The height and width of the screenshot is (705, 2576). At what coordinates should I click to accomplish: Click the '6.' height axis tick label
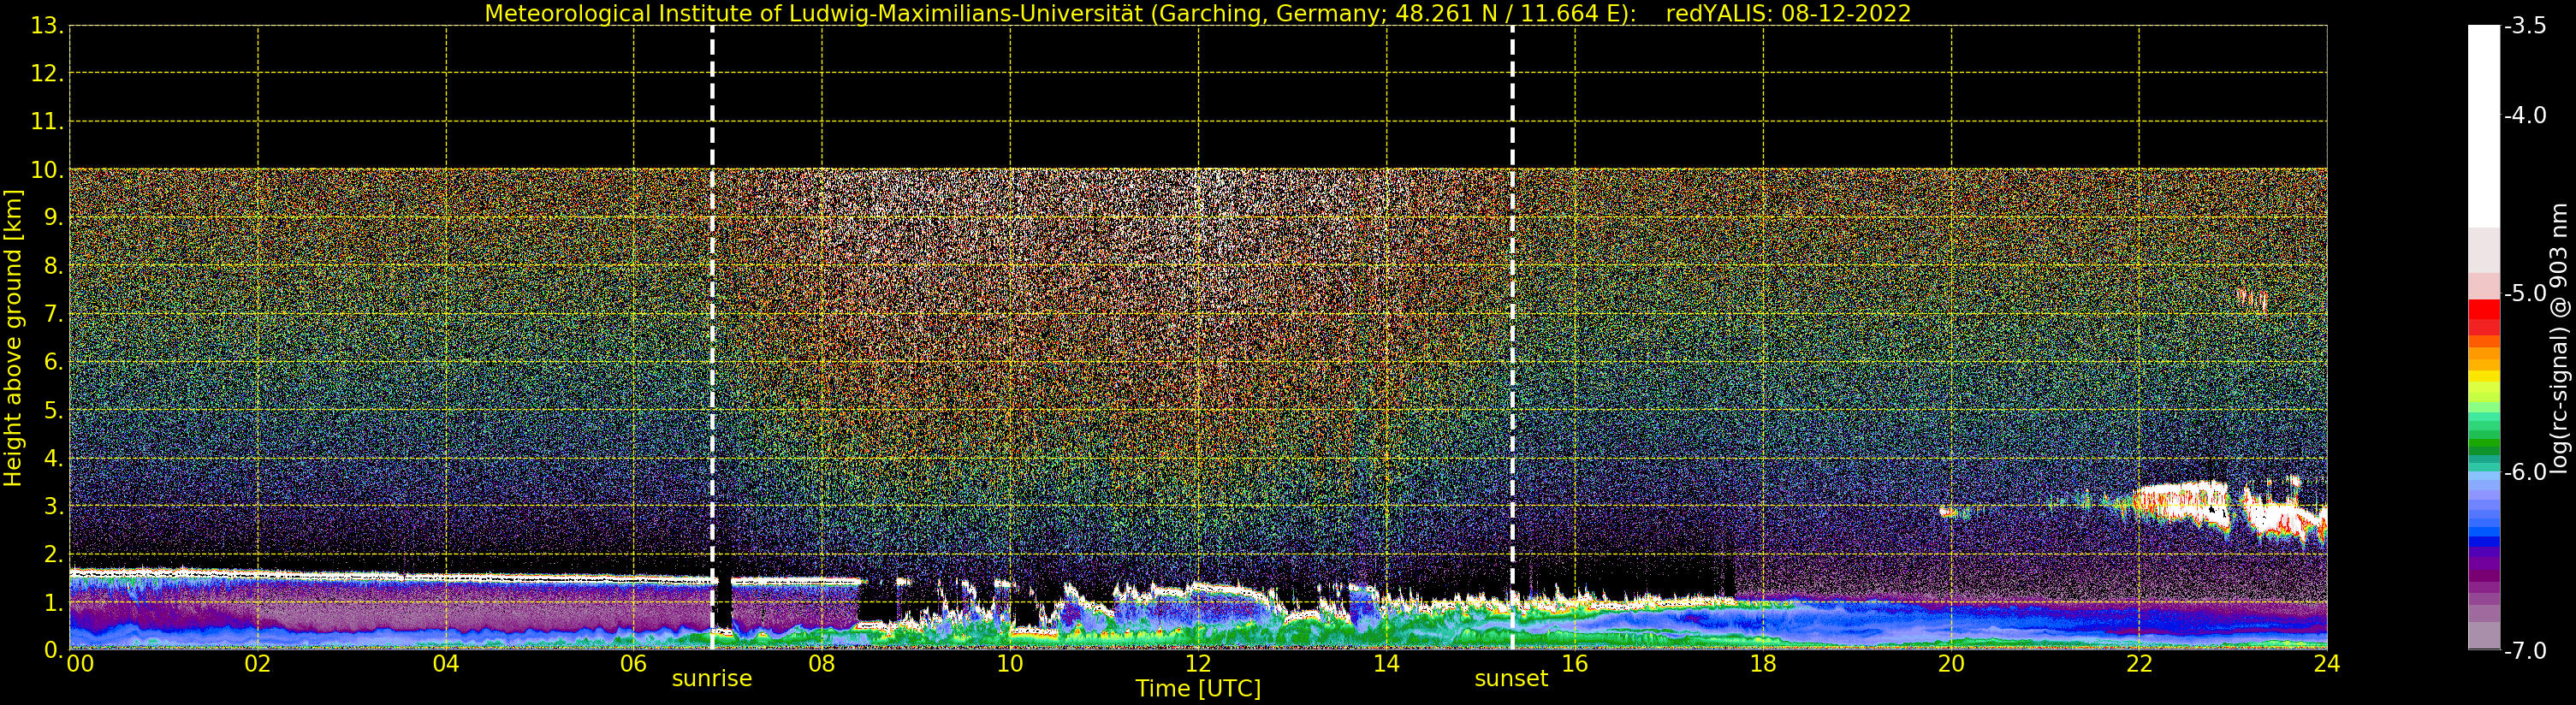pyautogui.click(x=54, y=362)
